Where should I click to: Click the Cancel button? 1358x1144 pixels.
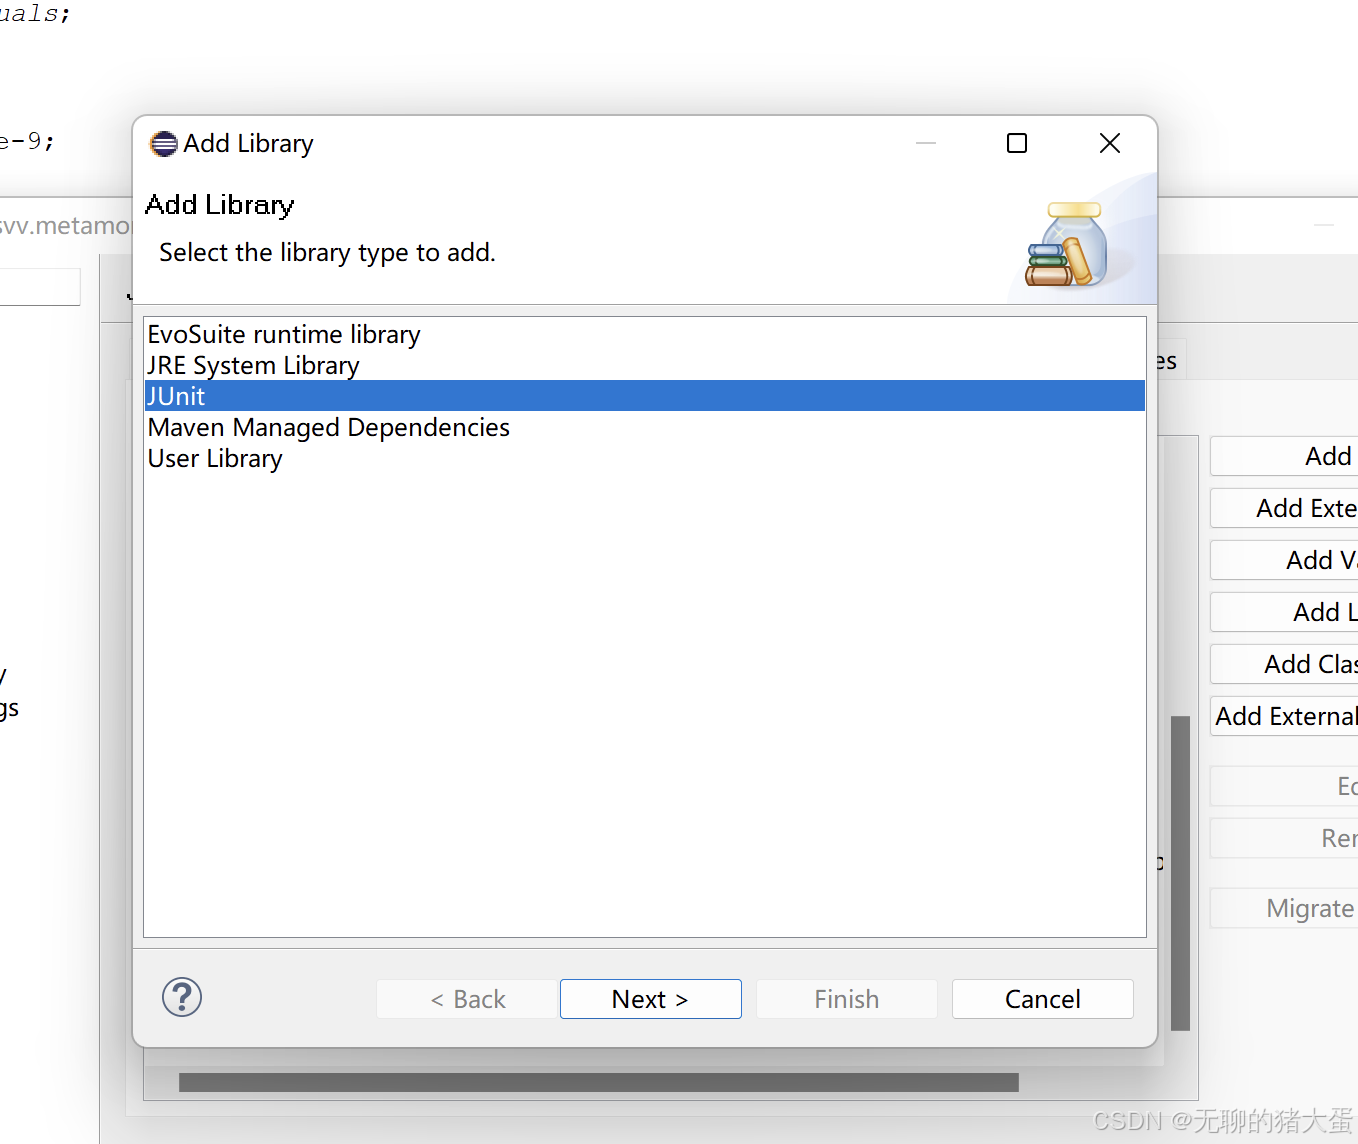click(x=1042, y=999)
